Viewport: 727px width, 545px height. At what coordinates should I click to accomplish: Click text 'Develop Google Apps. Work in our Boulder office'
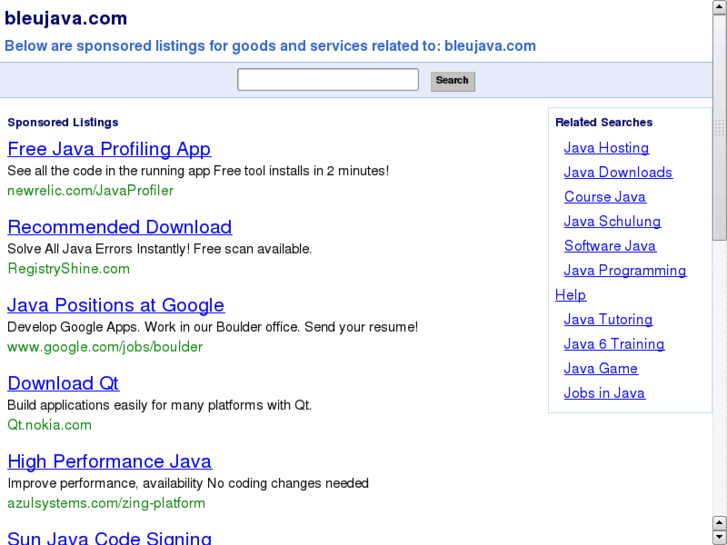154,327
